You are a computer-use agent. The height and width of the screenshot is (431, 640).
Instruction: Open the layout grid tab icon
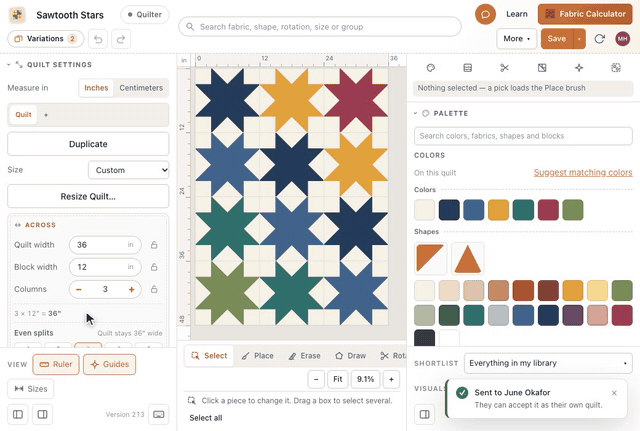[x=468, y=68]
